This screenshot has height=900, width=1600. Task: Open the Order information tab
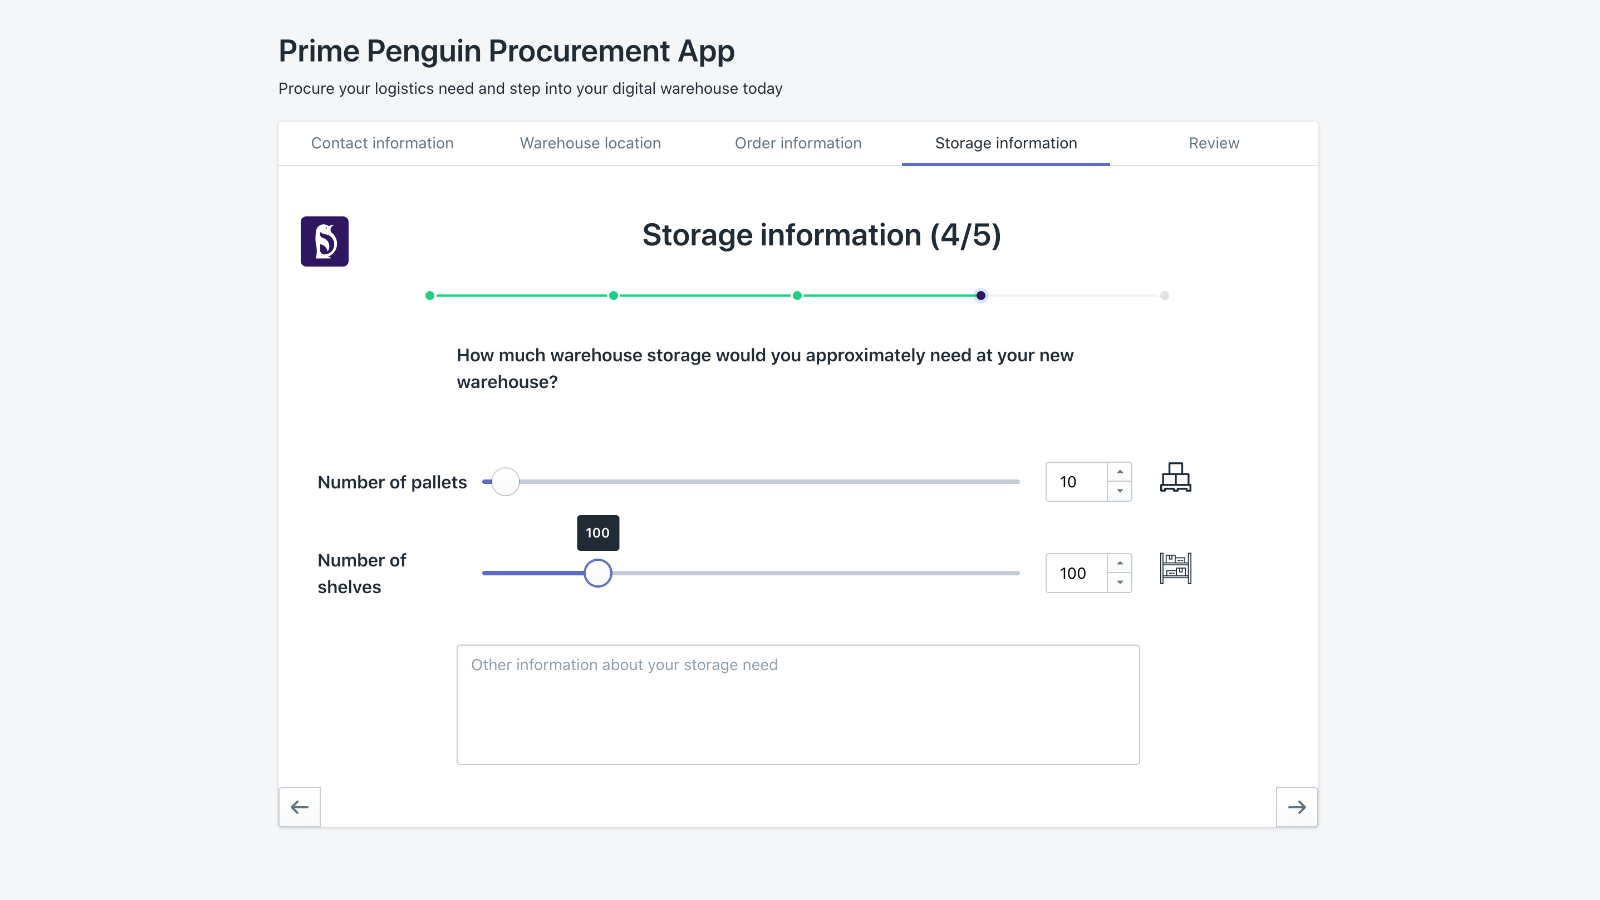[x=798, y=143]
